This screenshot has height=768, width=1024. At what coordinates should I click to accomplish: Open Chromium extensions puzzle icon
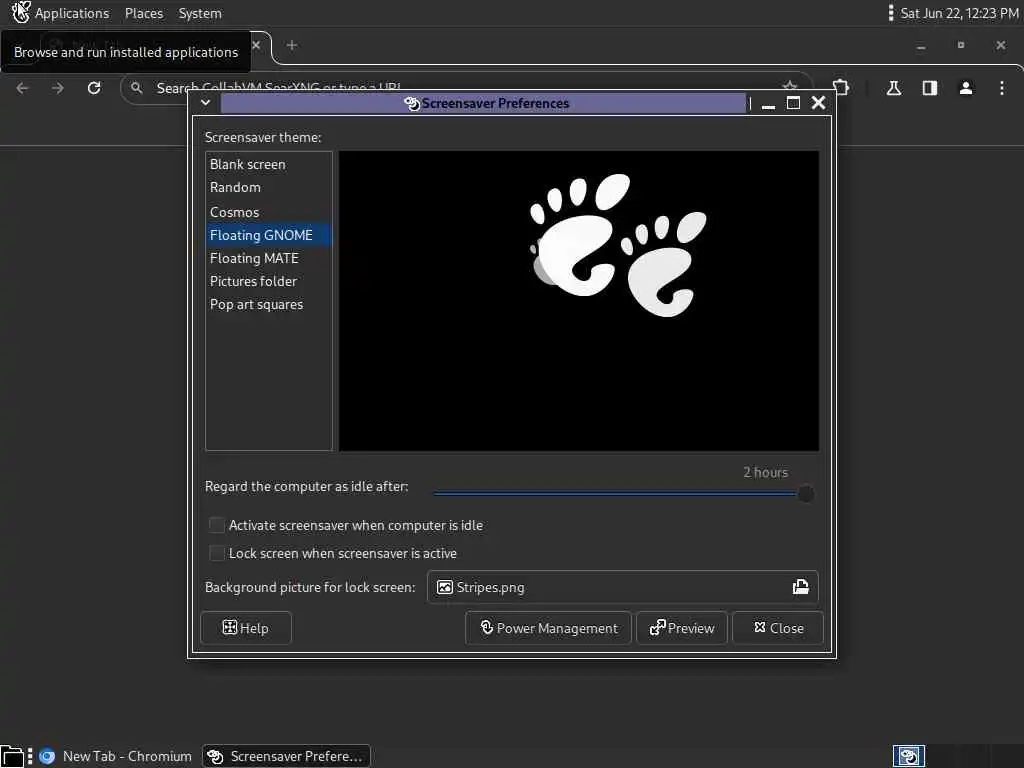tap(842, 88)
